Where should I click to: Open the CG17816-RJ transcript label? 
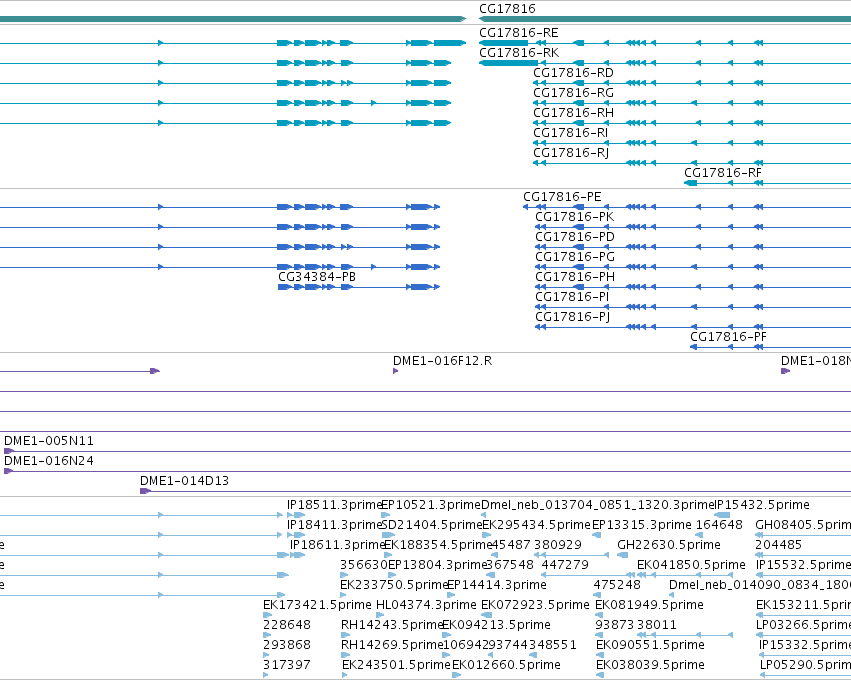click(571, 153)
